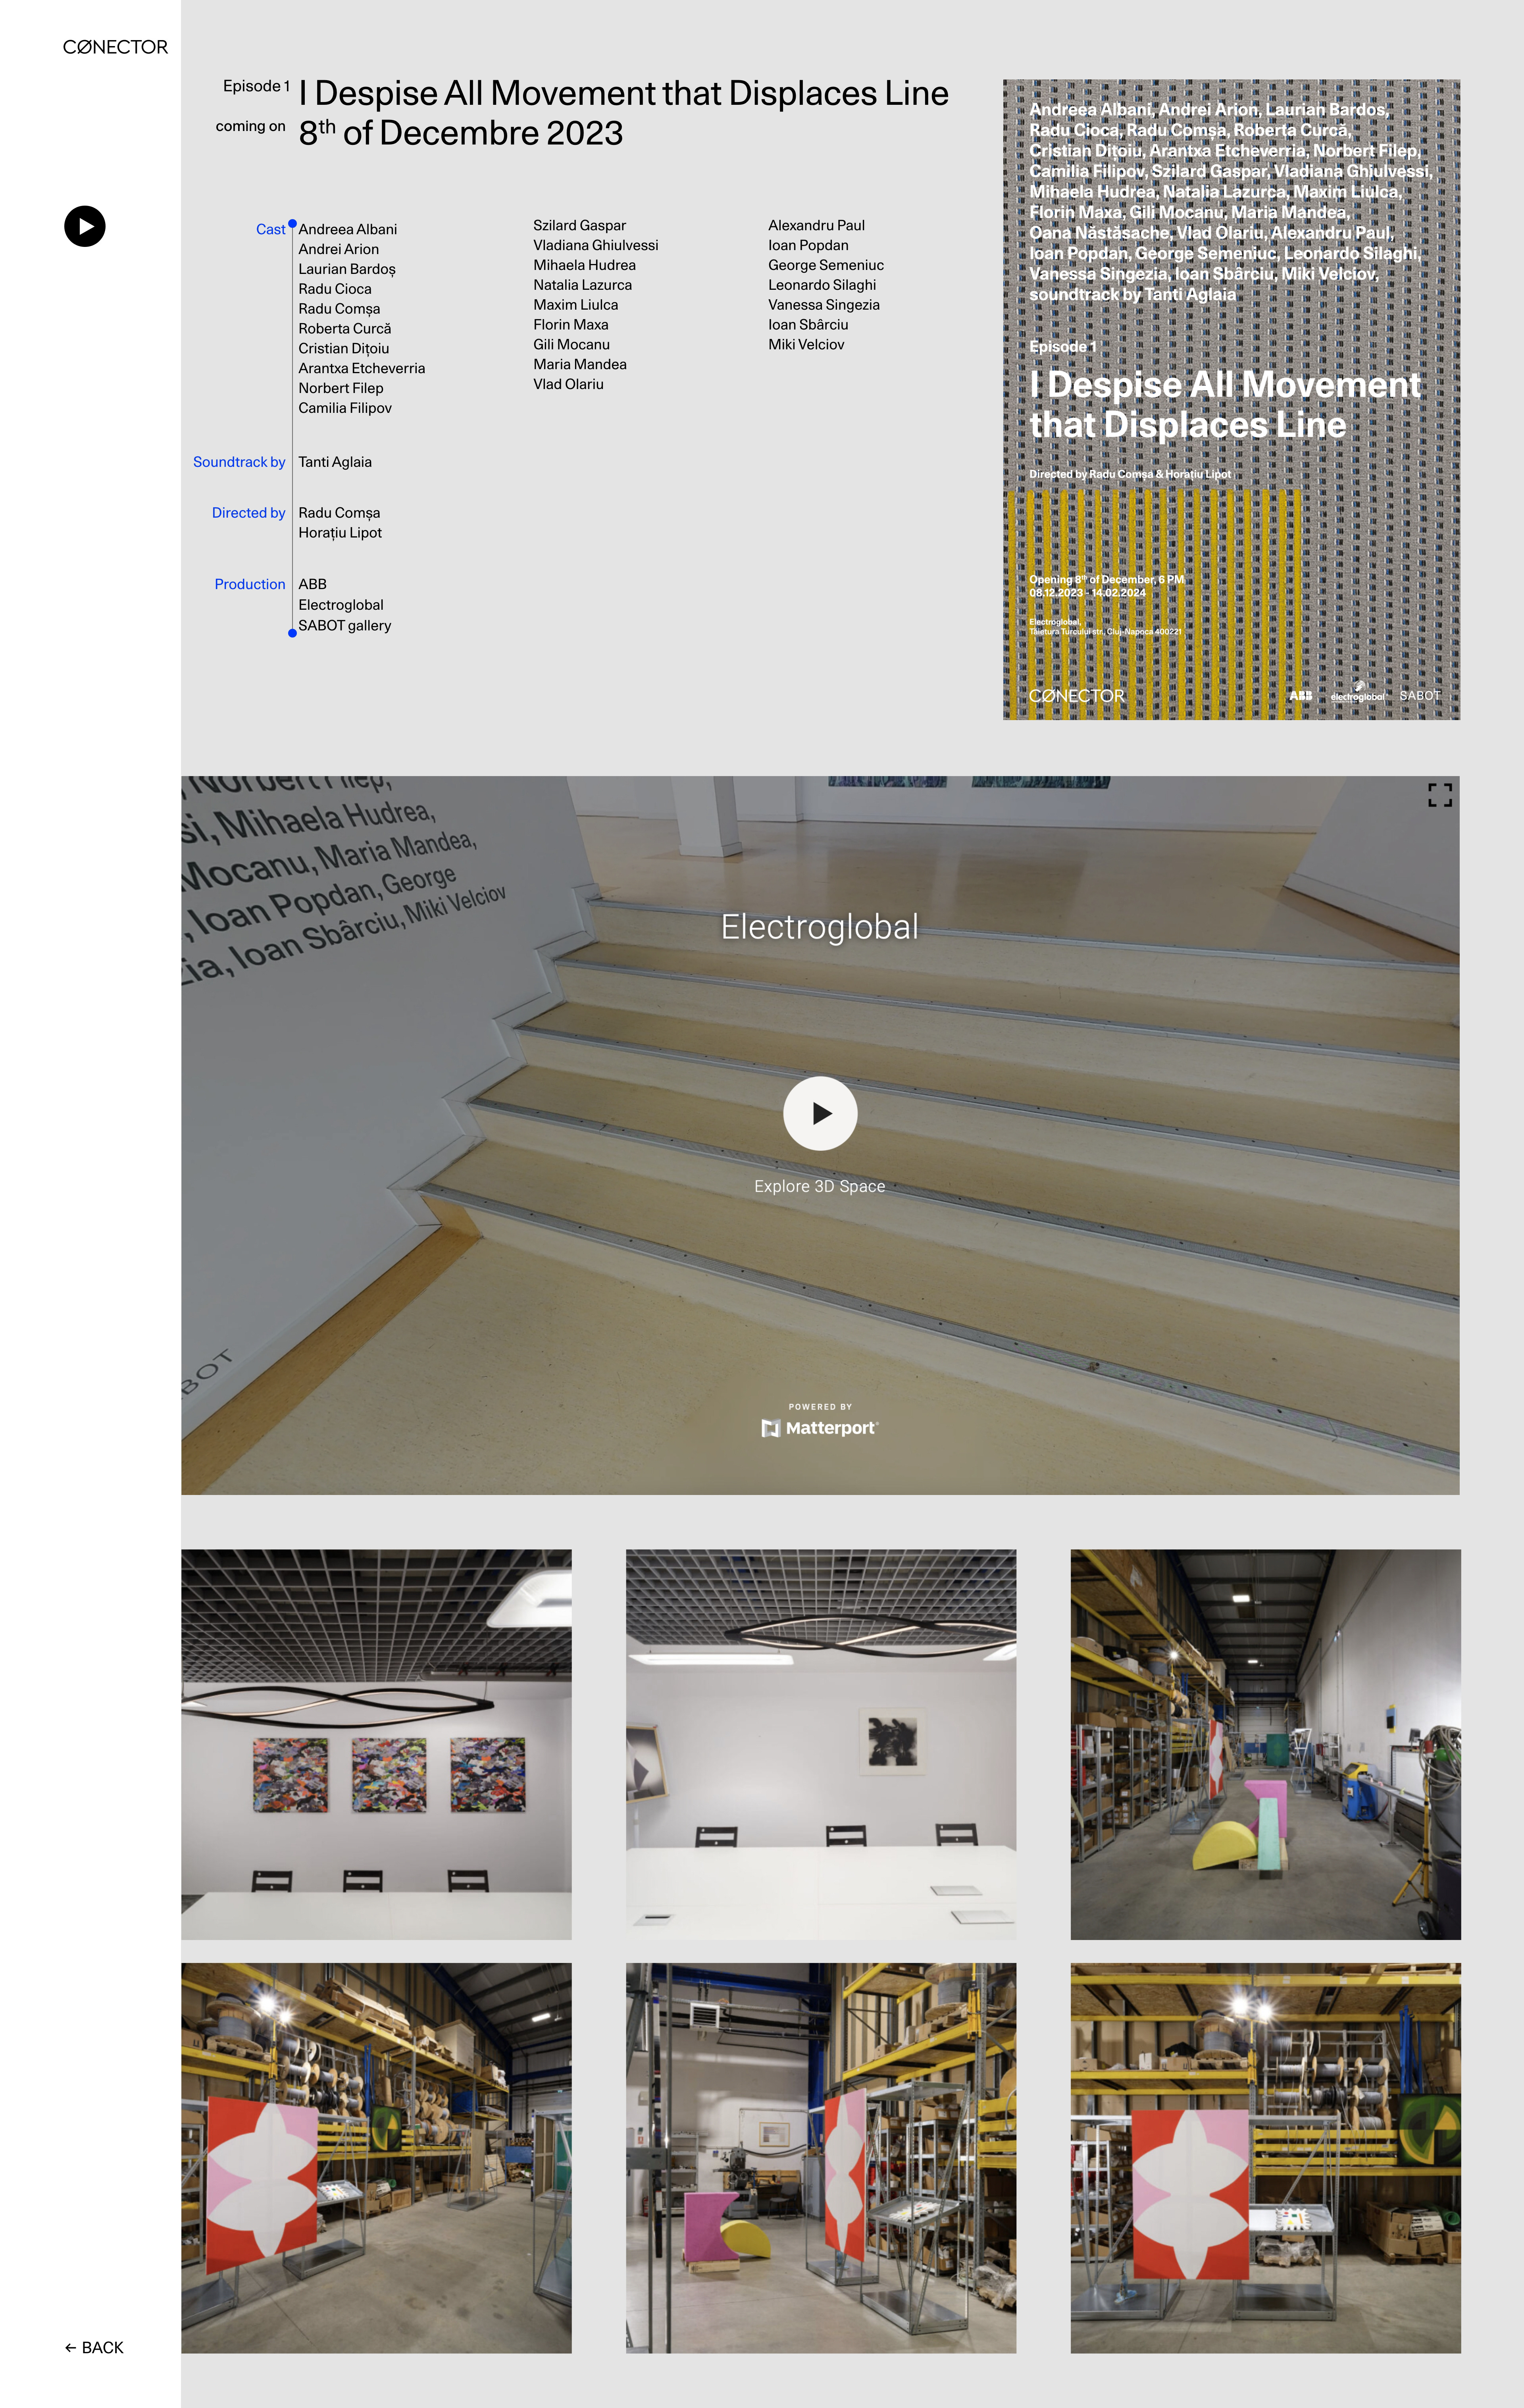Select cast name Natalia Lazurca
Viewport: 1524px width, 2408px height.
tap(583, 285)
